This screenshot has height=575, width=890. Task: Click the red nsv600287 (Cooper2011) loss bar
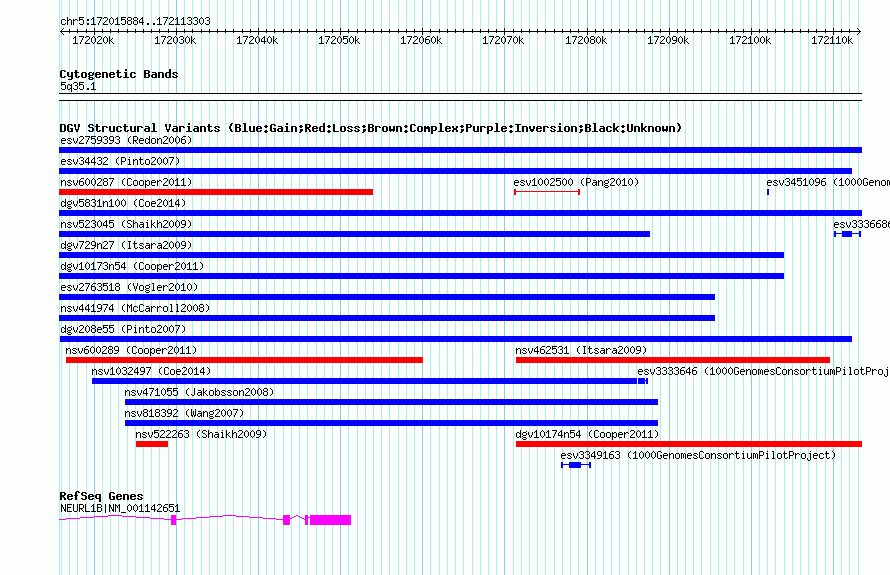[216, 192]
